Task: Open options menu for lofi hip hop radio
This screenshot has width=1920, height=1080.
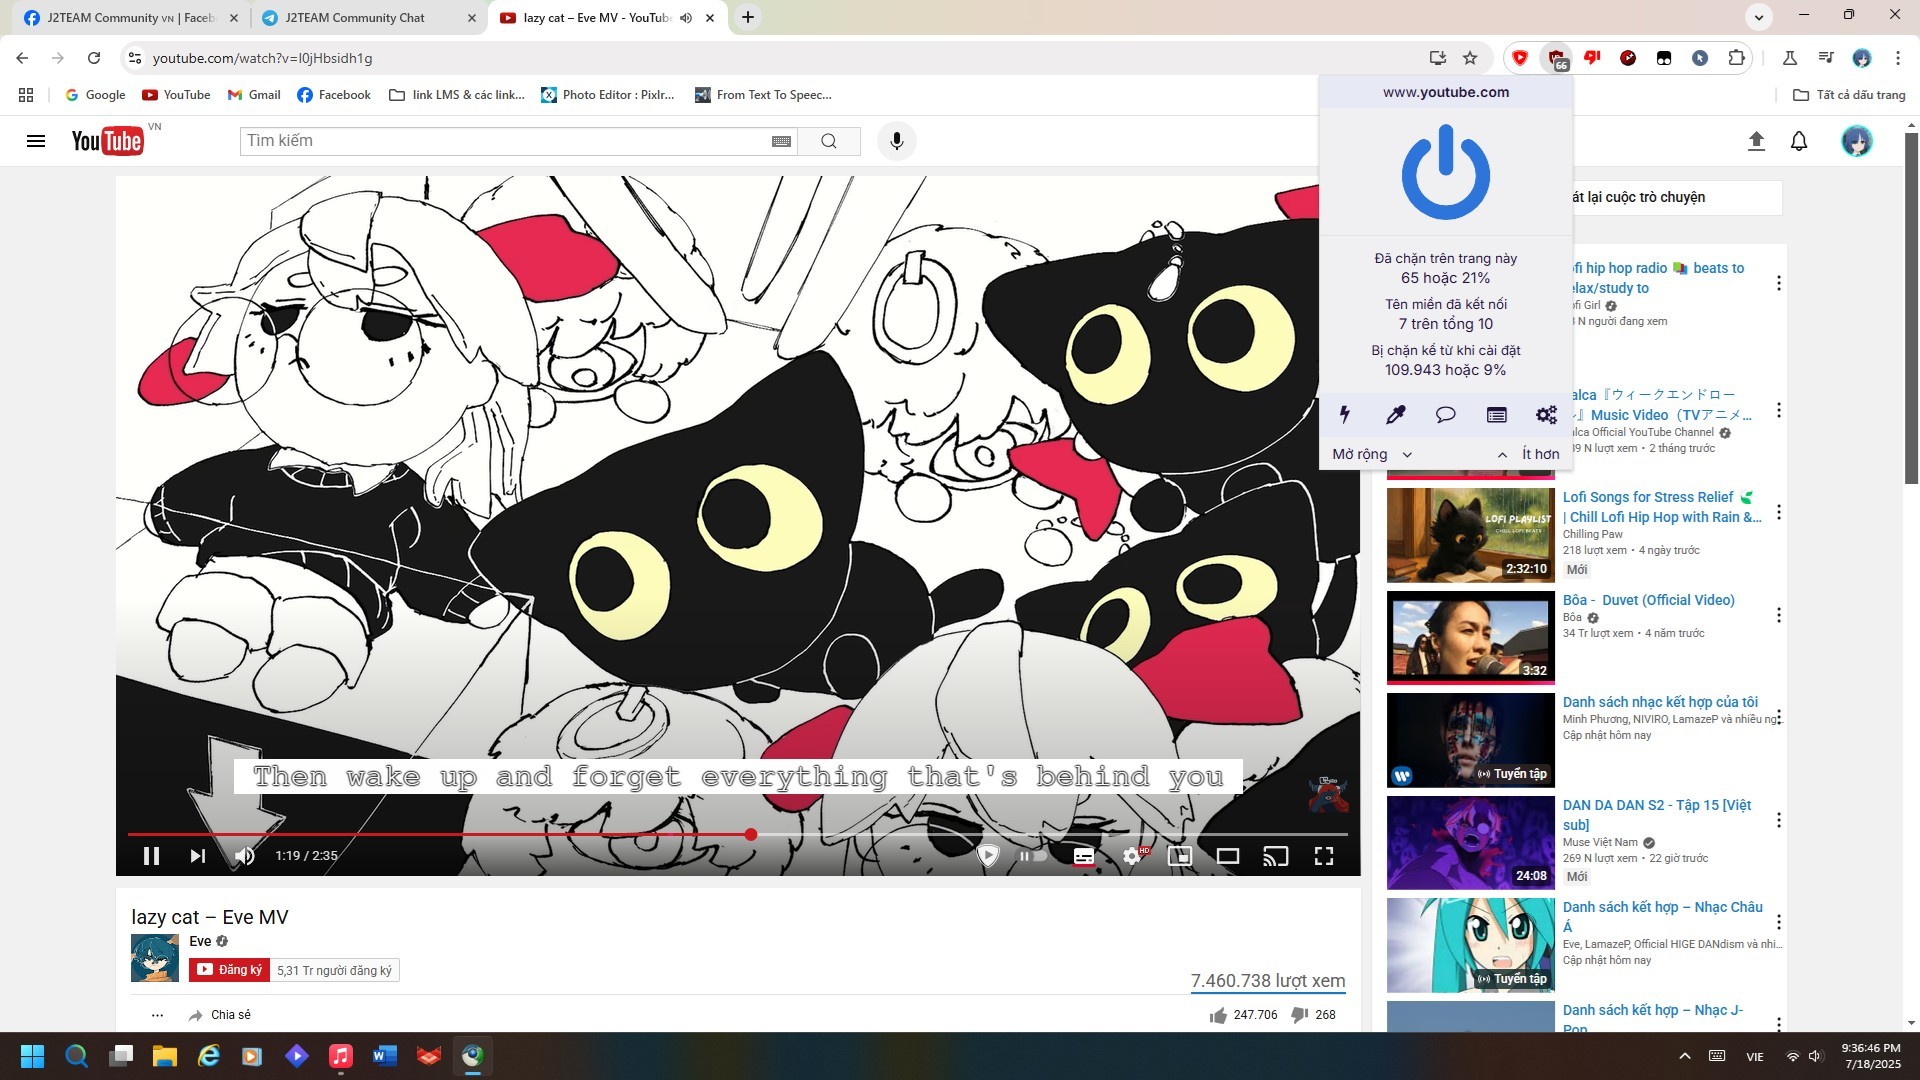Action: click(1779, 283)
